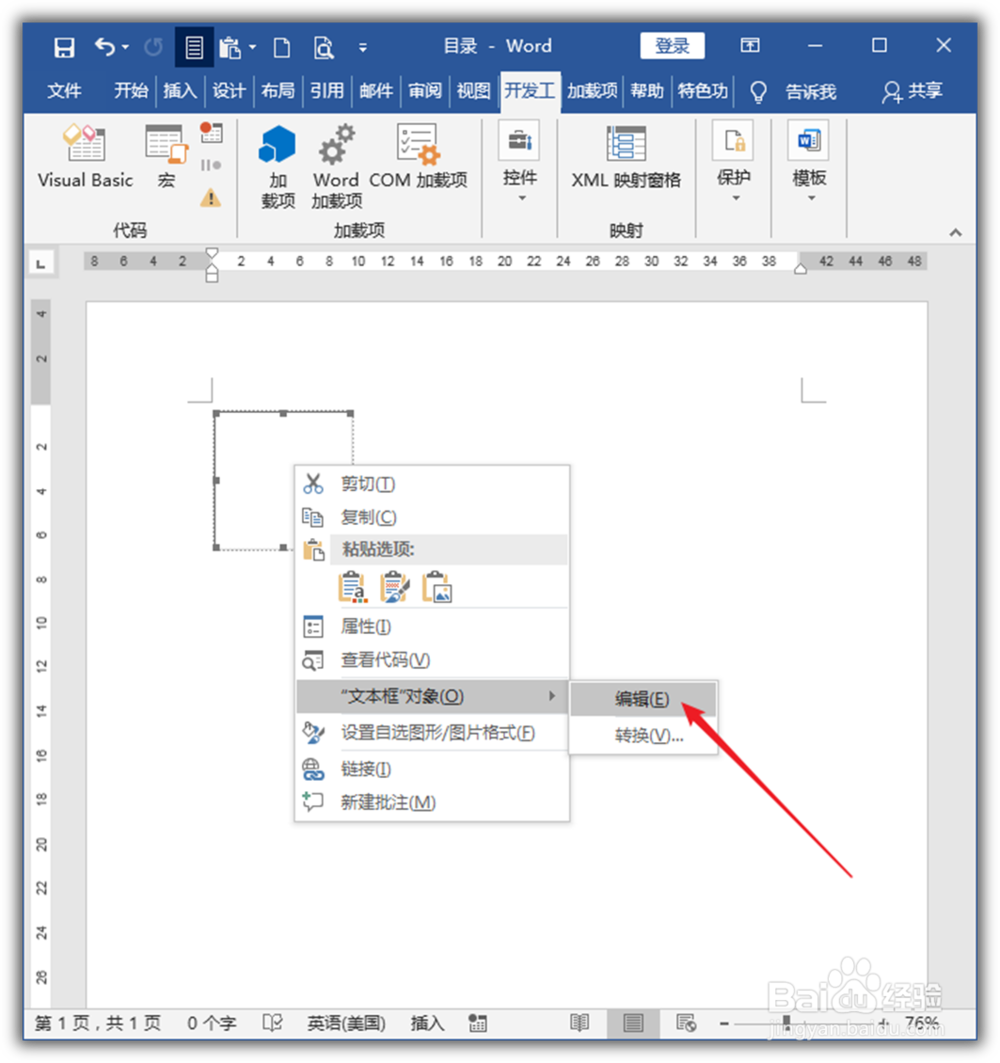
Task: Choose 剪切(T) from context menu
Action: [x=433, y=483]
